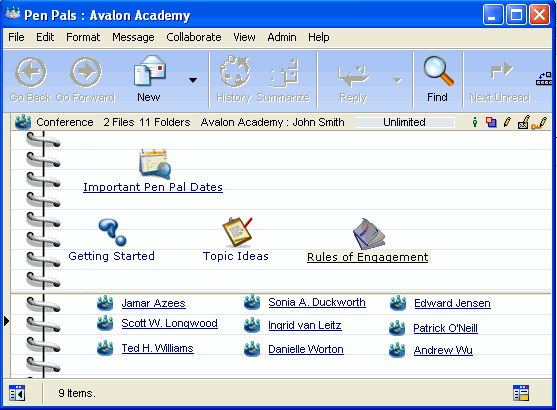Open Important Pen Pal Dates calendar icon
557x410 pixels.
coord(155,164)
